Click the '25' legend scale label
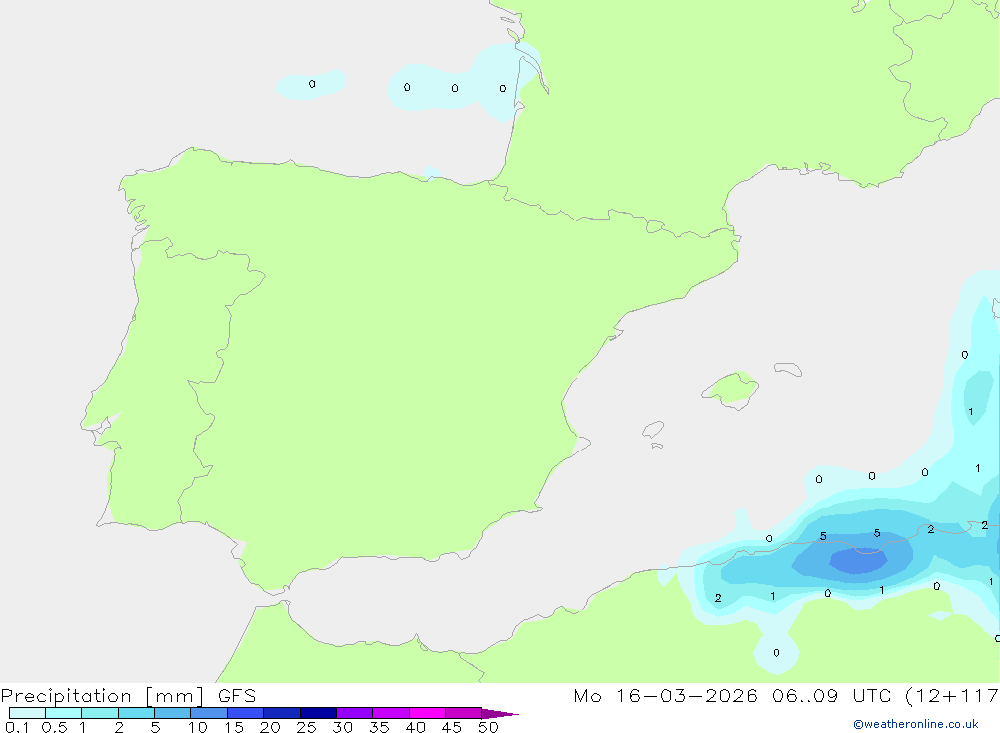 [x=307, y=727]
